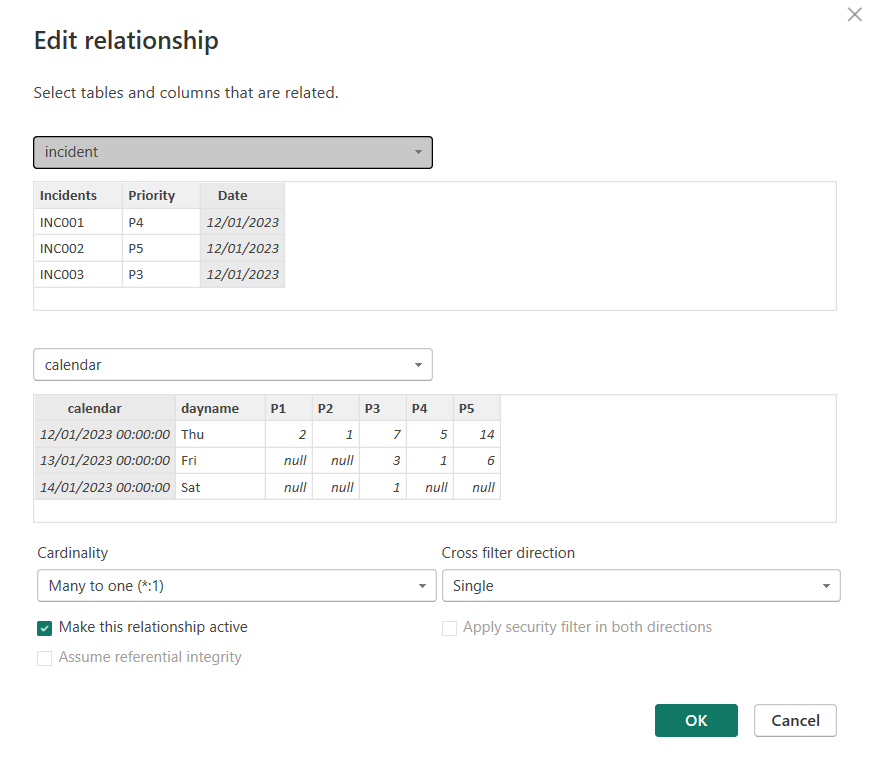873x766 pixels.
Task: Select the P5 column header
Action: (466, 408)
